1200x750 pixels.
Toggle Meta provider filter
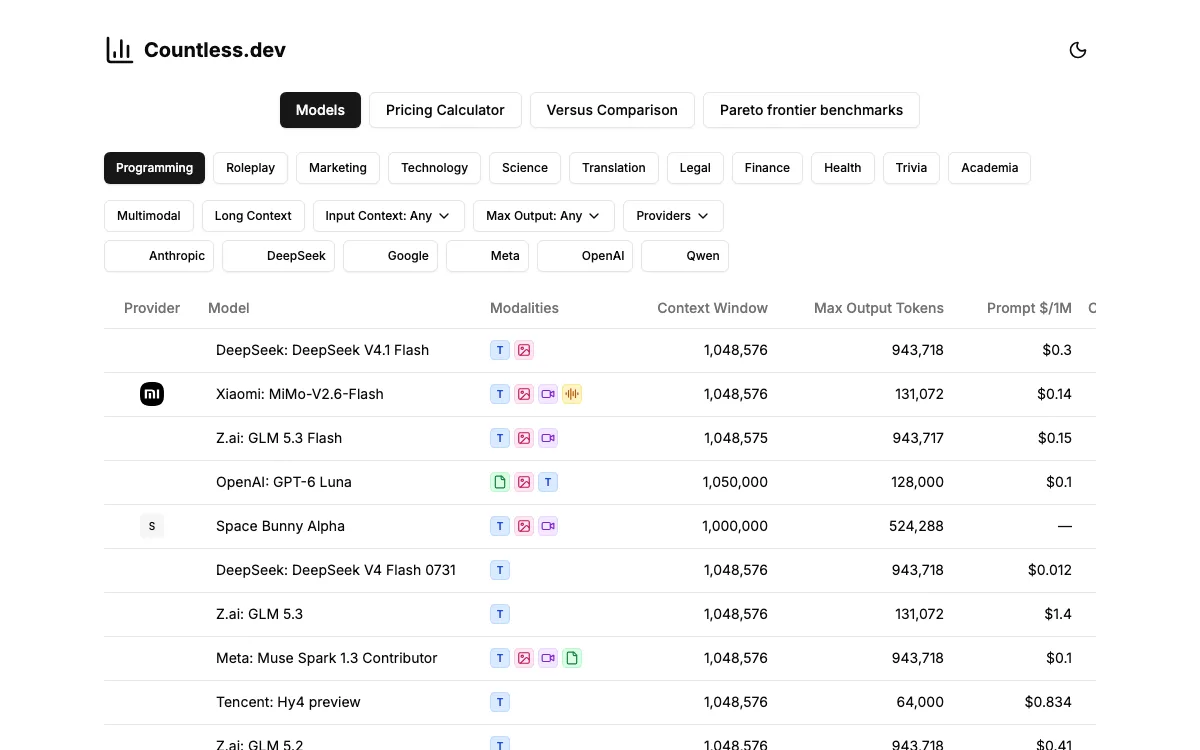click(x=487, y=256)
